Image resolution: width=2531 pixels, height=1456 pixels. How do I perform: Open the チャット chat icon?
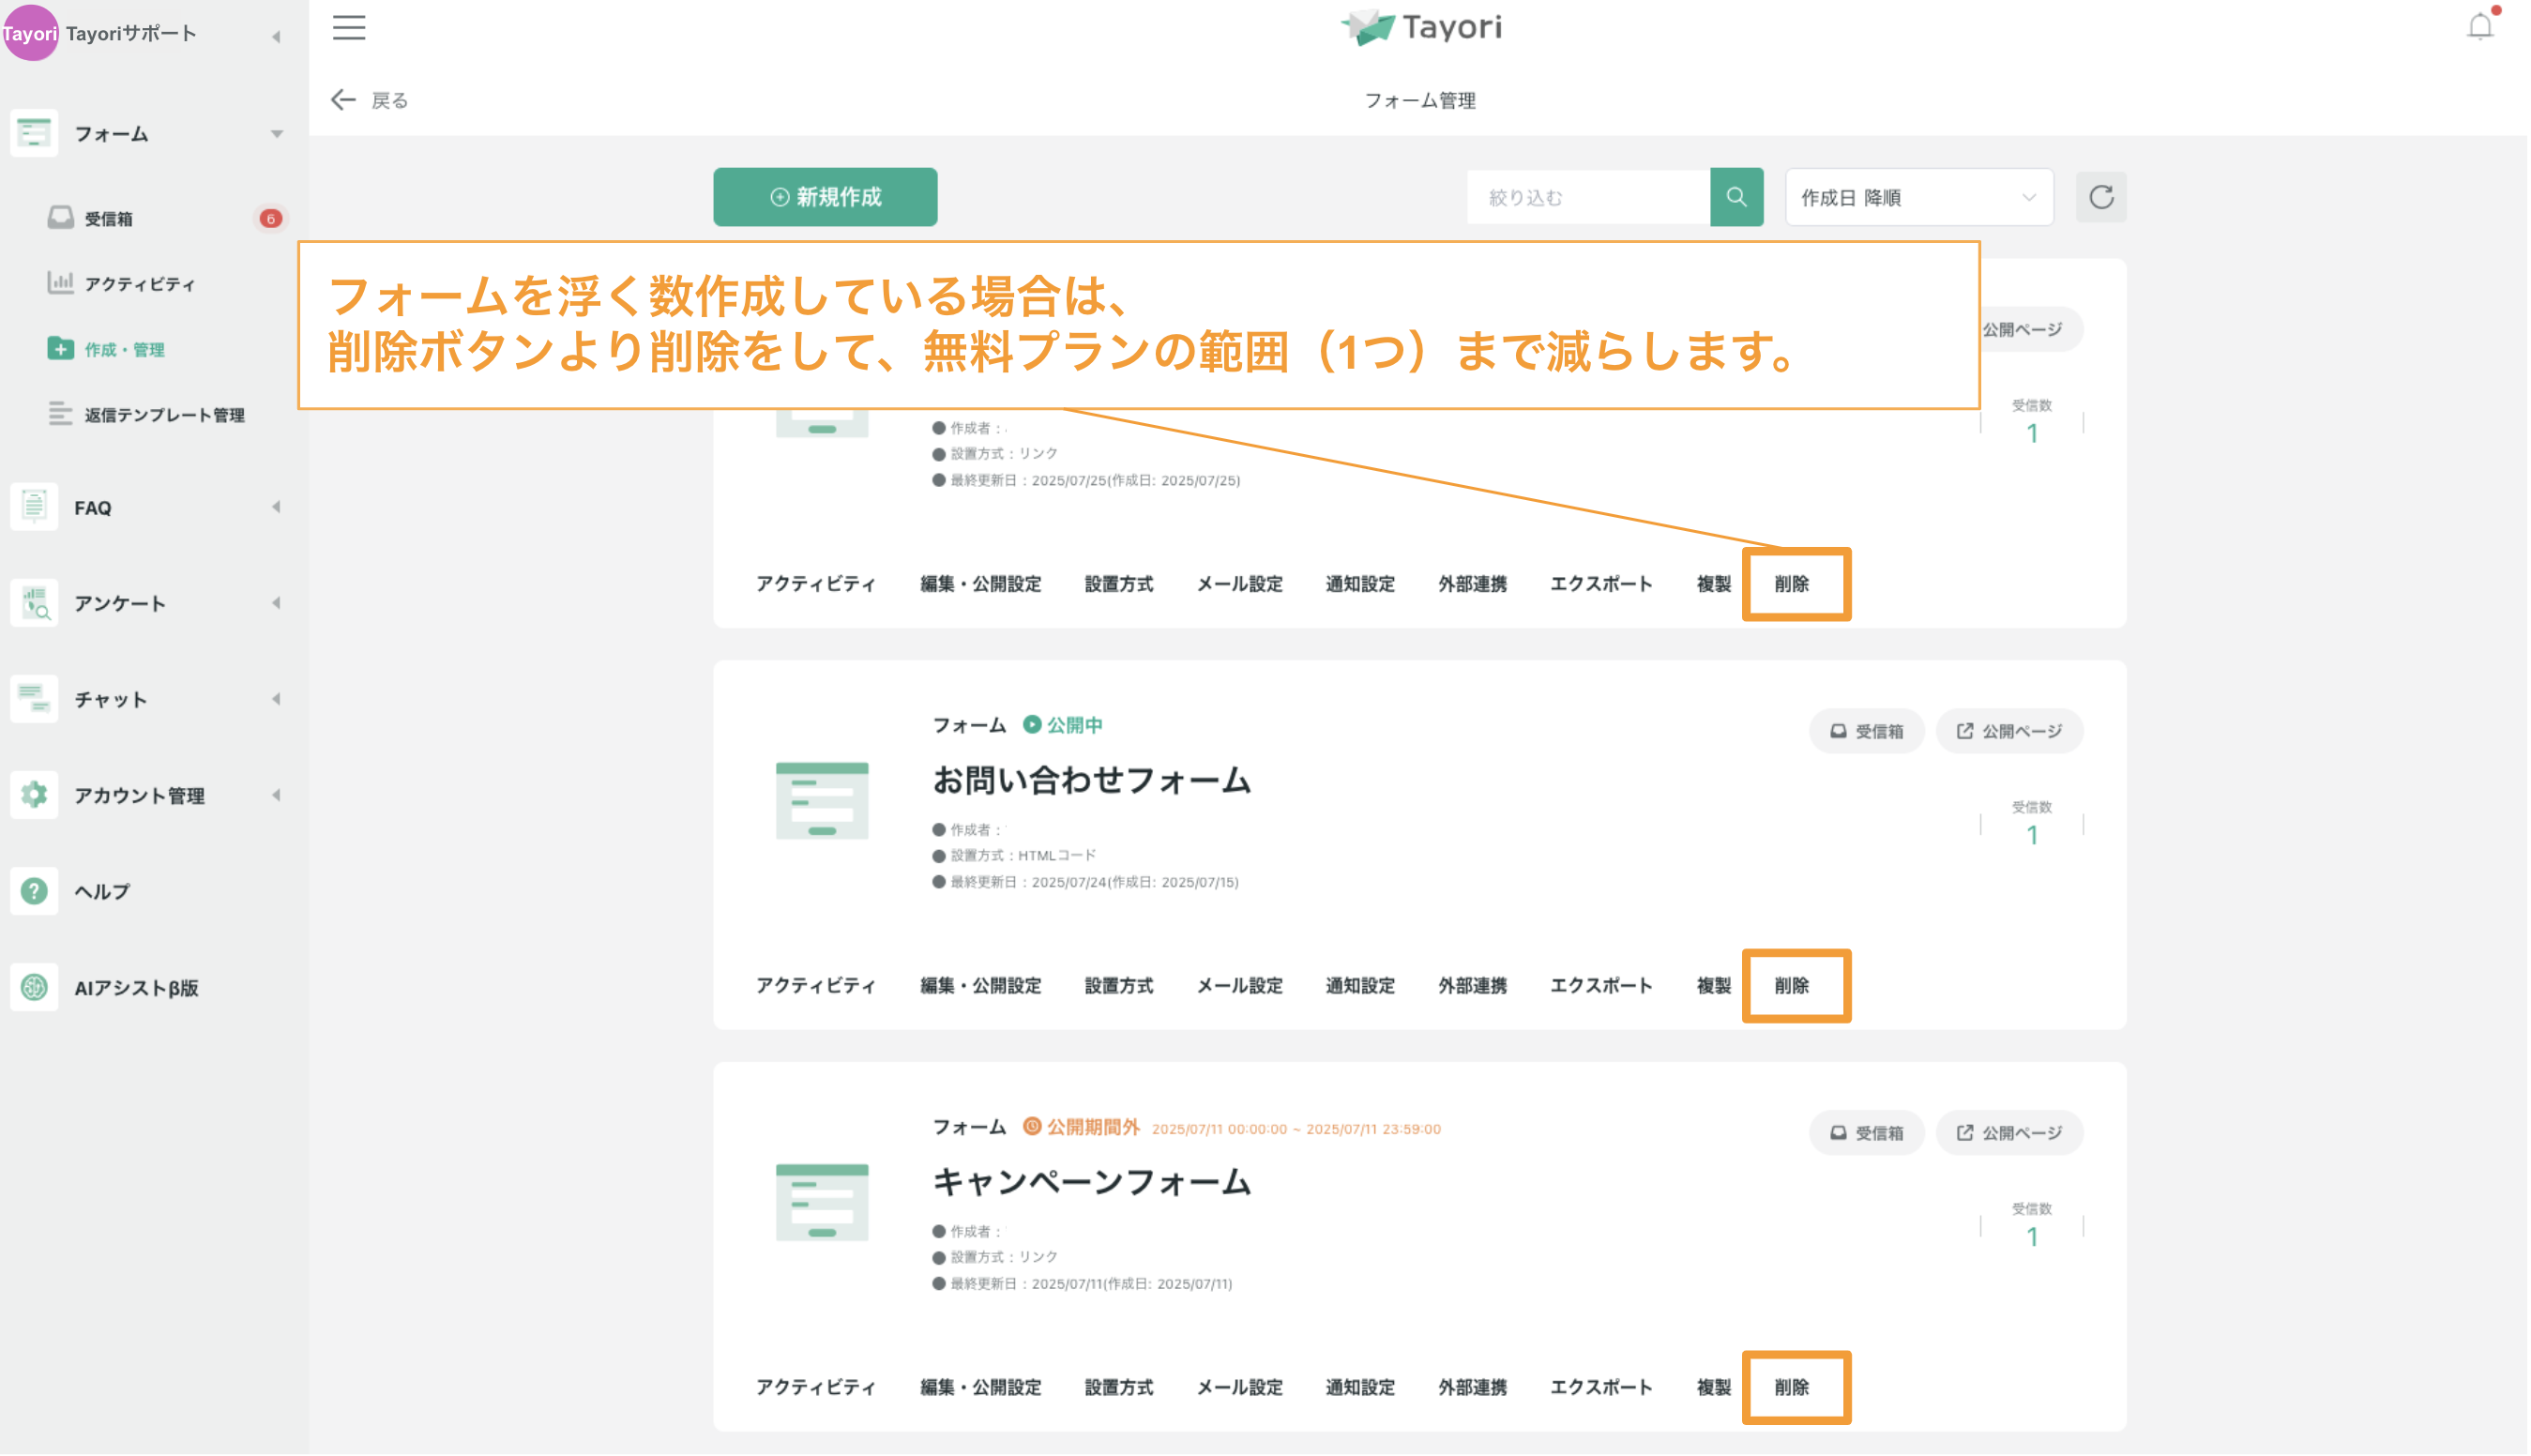tap(34, 699)
